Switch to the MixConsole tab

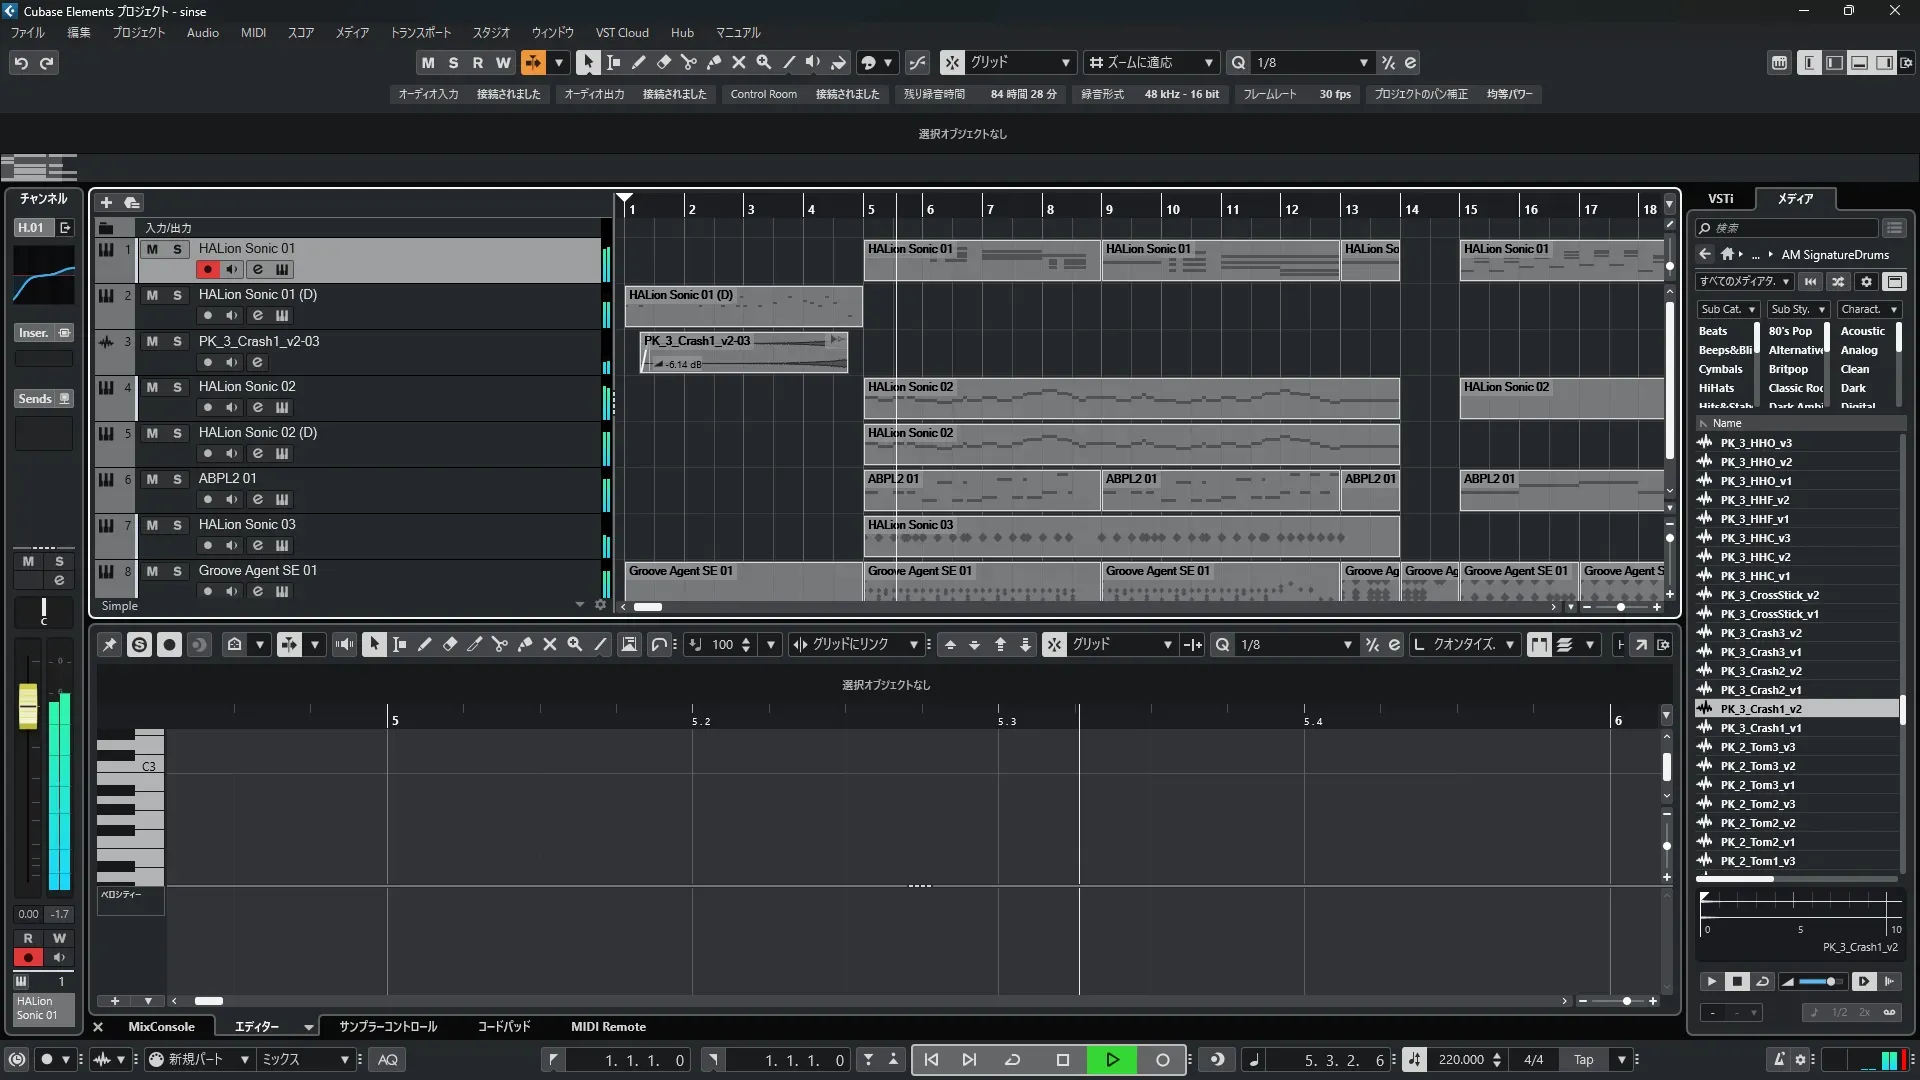click(x=161, y=1027)
